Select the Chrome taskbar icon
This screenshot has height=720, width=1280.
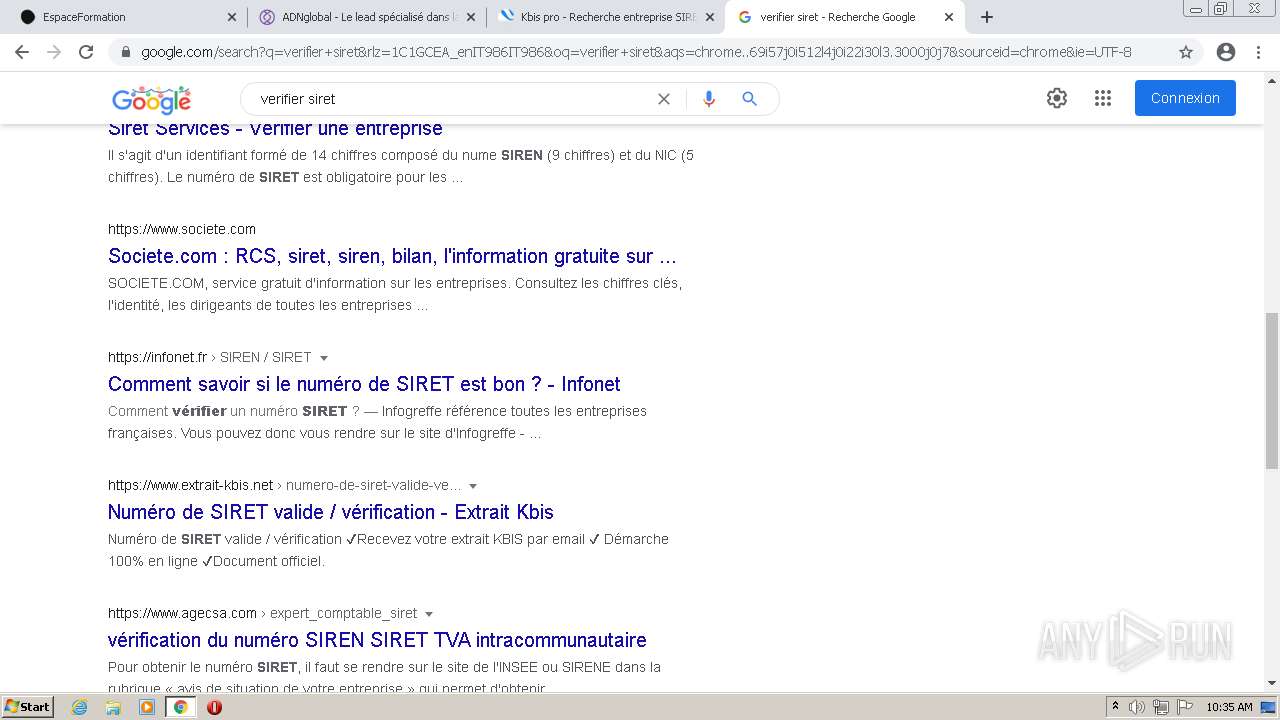pos(180,707)
